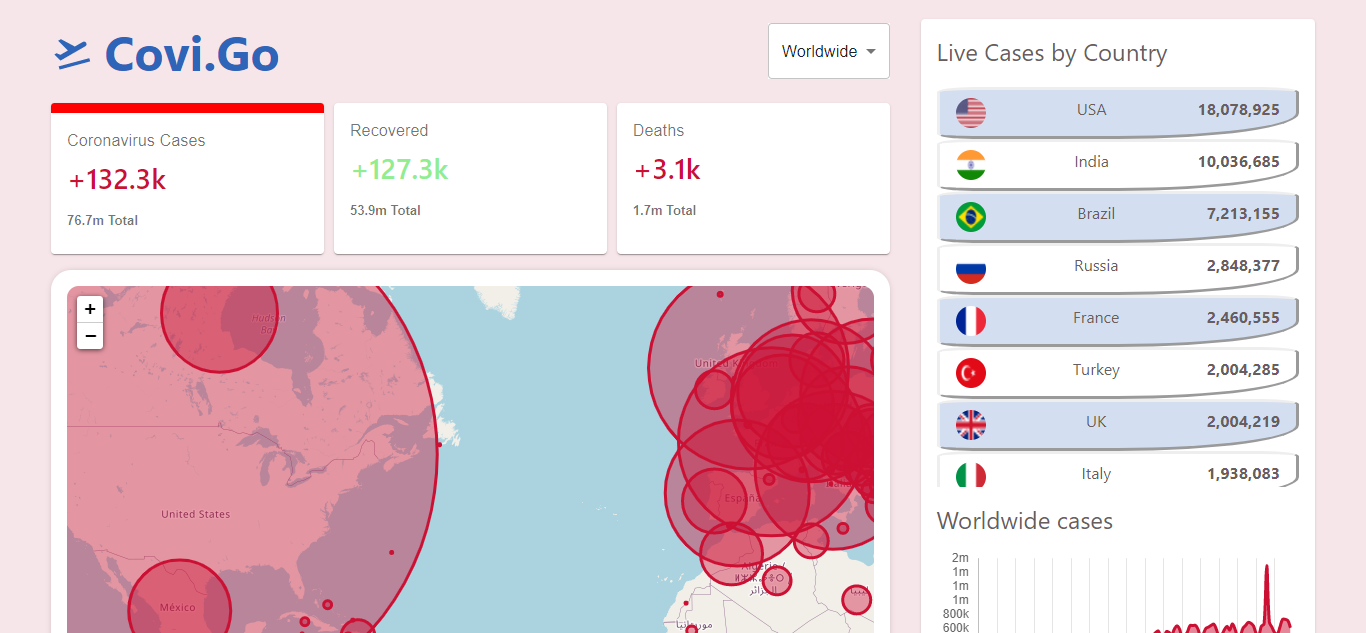Select the Recovered stats card
This screenshot has height=633, width=1366.
470,178
